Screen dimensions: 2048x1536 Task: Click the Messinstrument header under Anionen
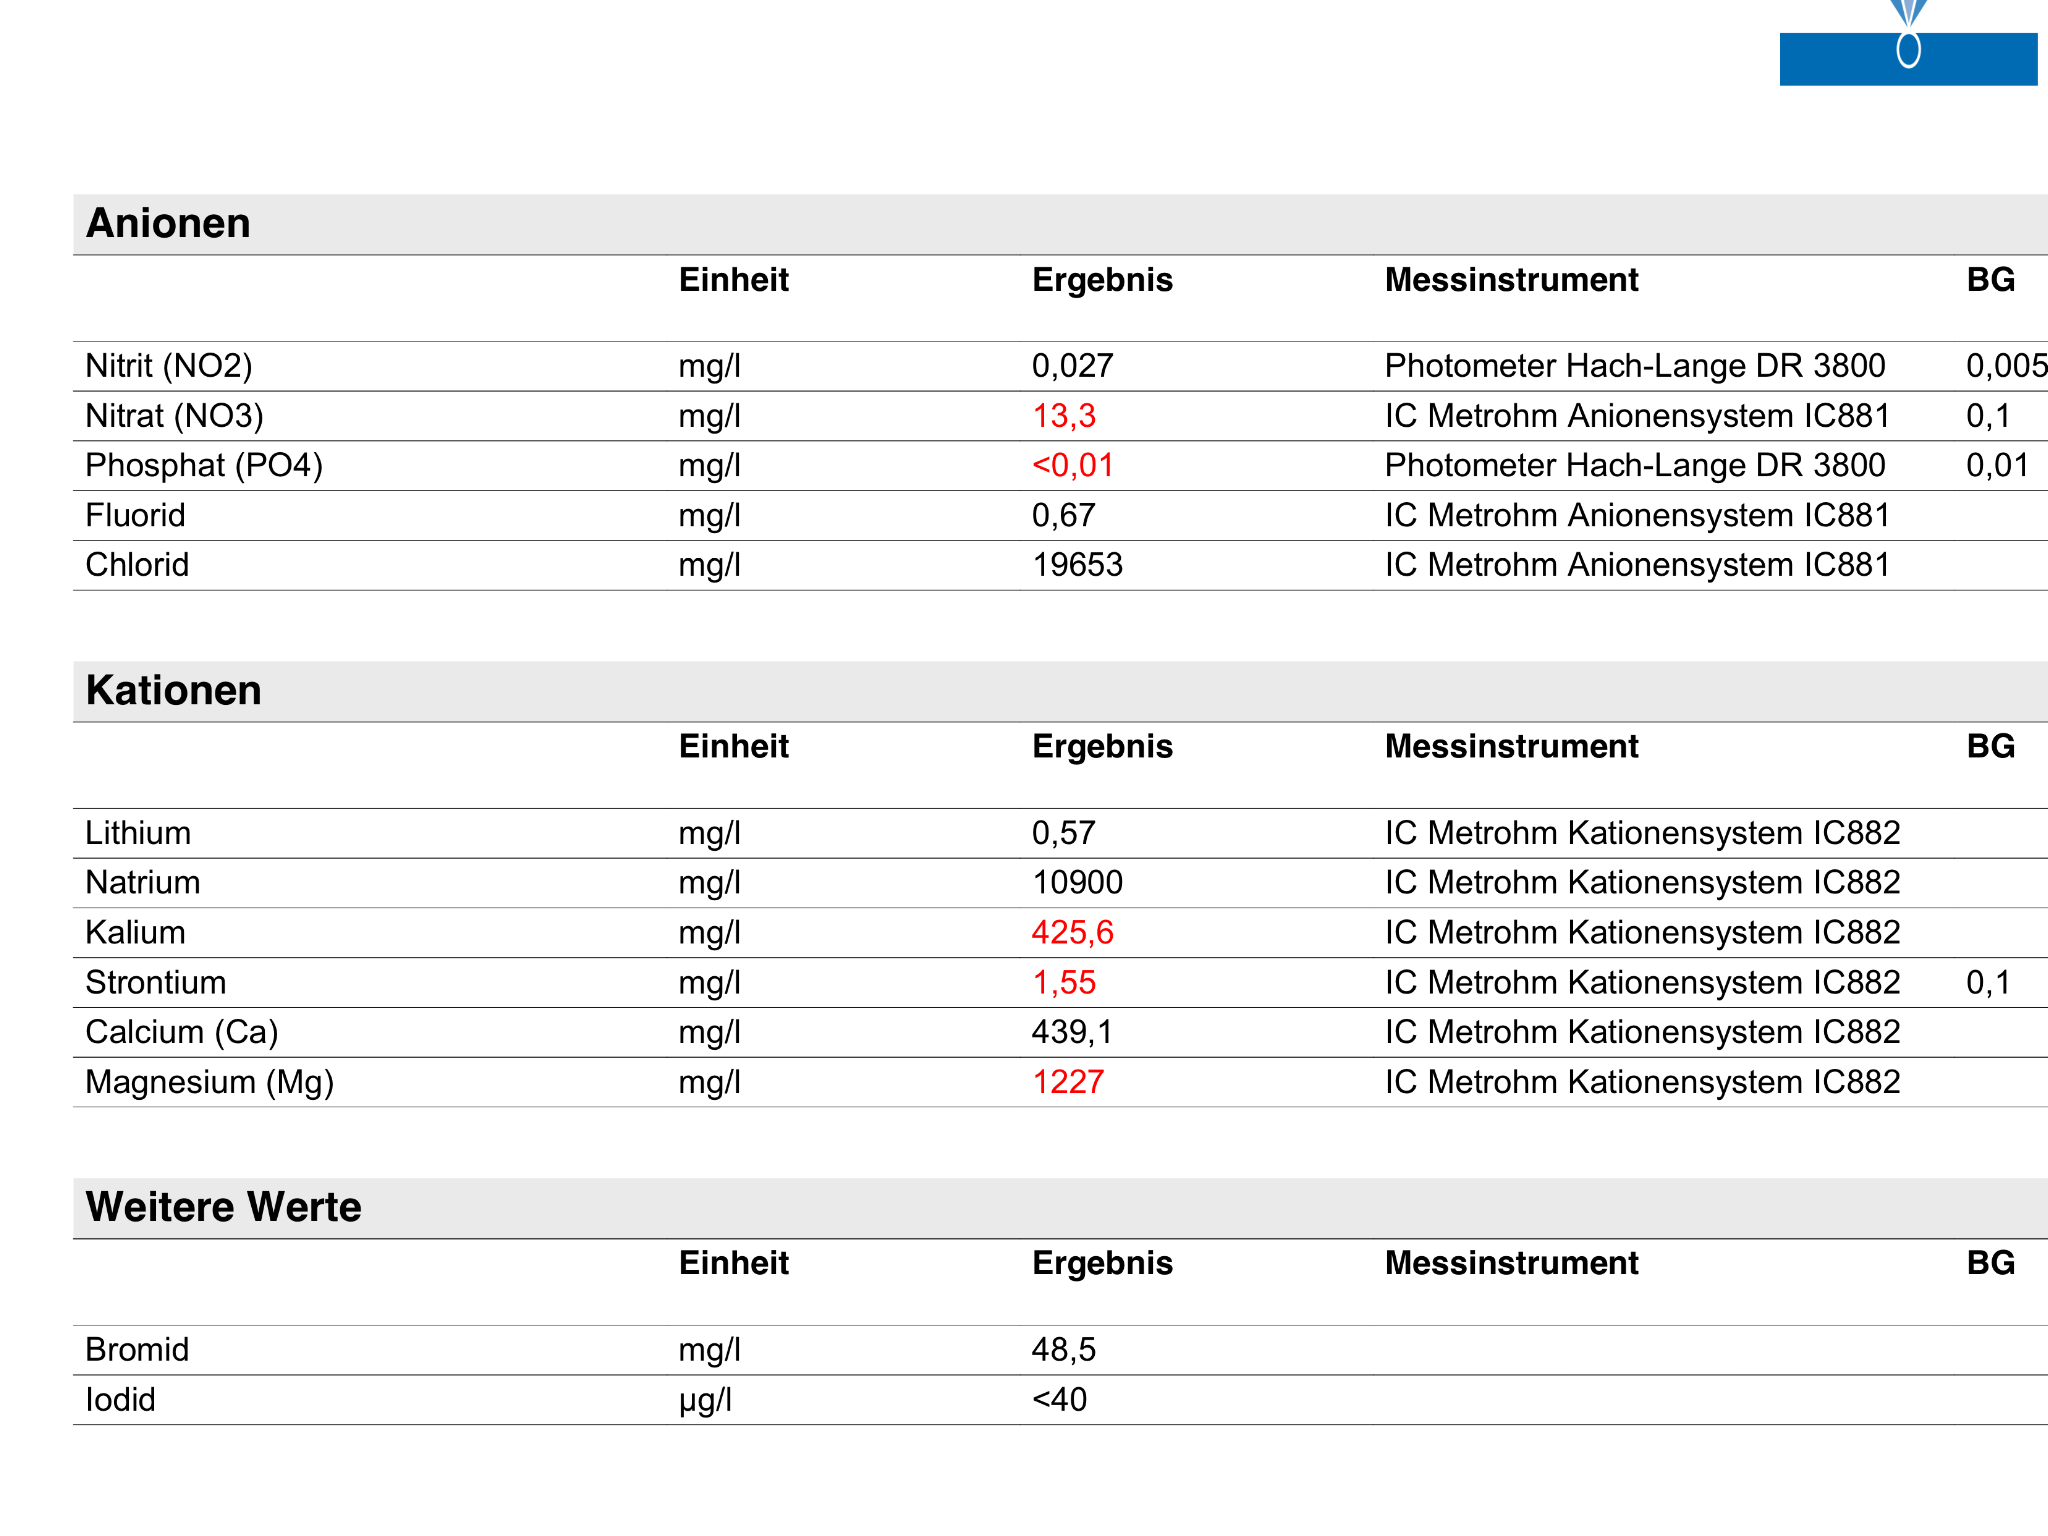click(1511, 280)
